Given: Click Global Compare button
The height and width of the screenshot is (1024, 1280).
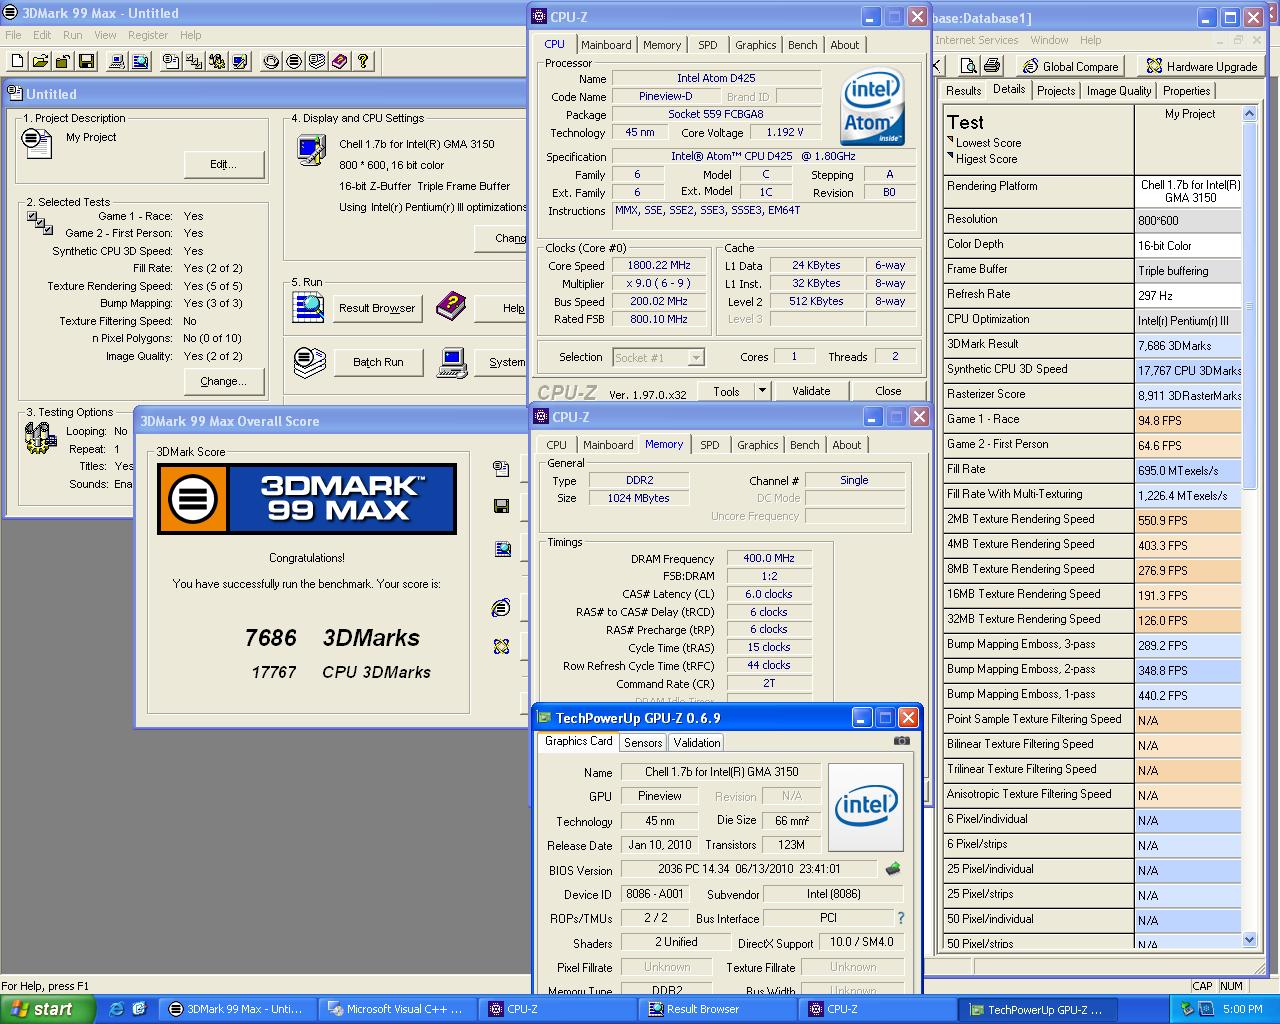Looking at the screenshot, I should 1070,66.
